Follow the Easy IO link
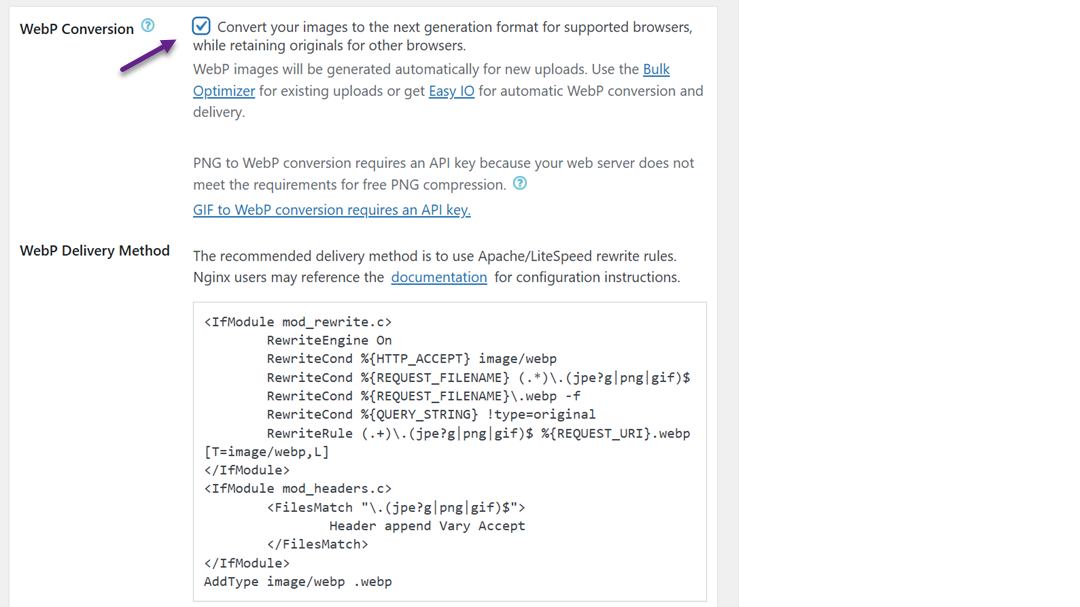Image resolution: width=1080 pixels, height=607 pixels. [x=451, y=91]
